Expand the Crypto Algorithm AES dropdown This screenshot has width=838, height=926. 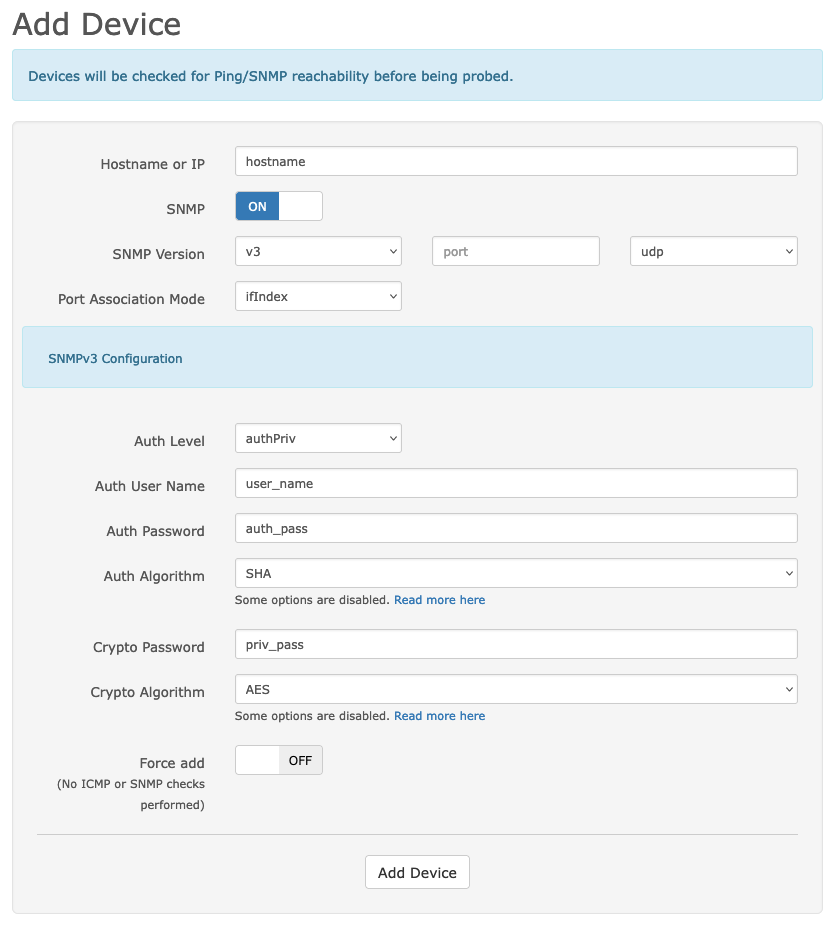pos(515,690)
